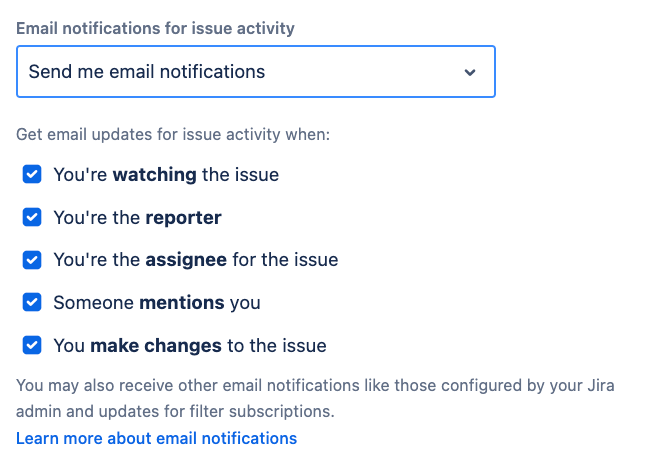Open Learn more about email notifications link
Image resolution: width=648 pixels, height=456 pixels.
(156, 438)
